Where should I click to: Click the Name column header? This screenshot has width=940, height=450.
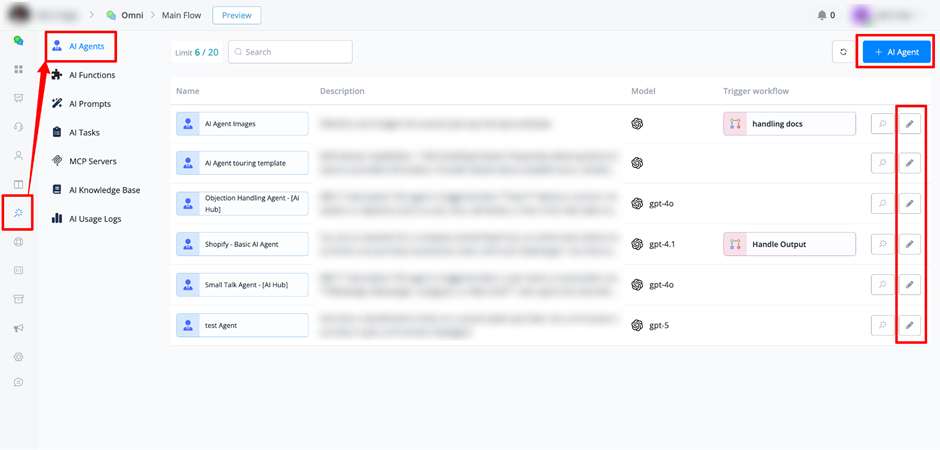coord(188,92)
